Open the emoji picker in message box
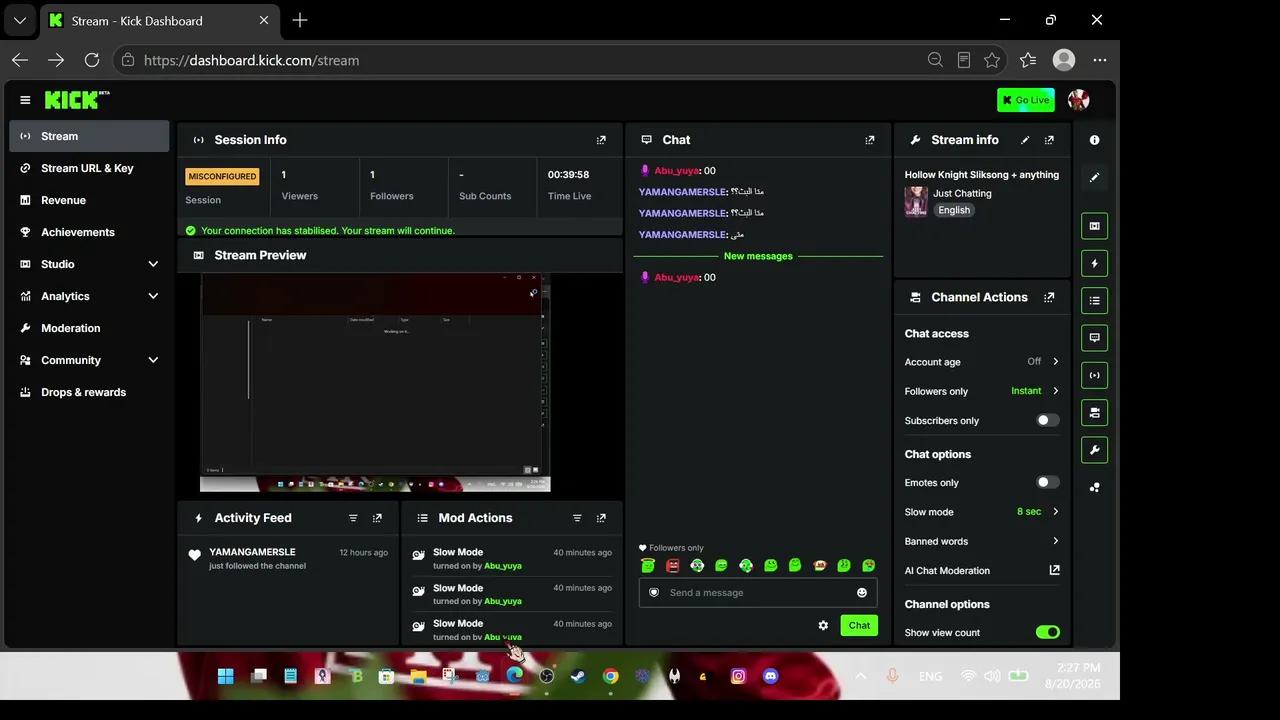Viewport: 1280px width, 720px height. [862, 593]
